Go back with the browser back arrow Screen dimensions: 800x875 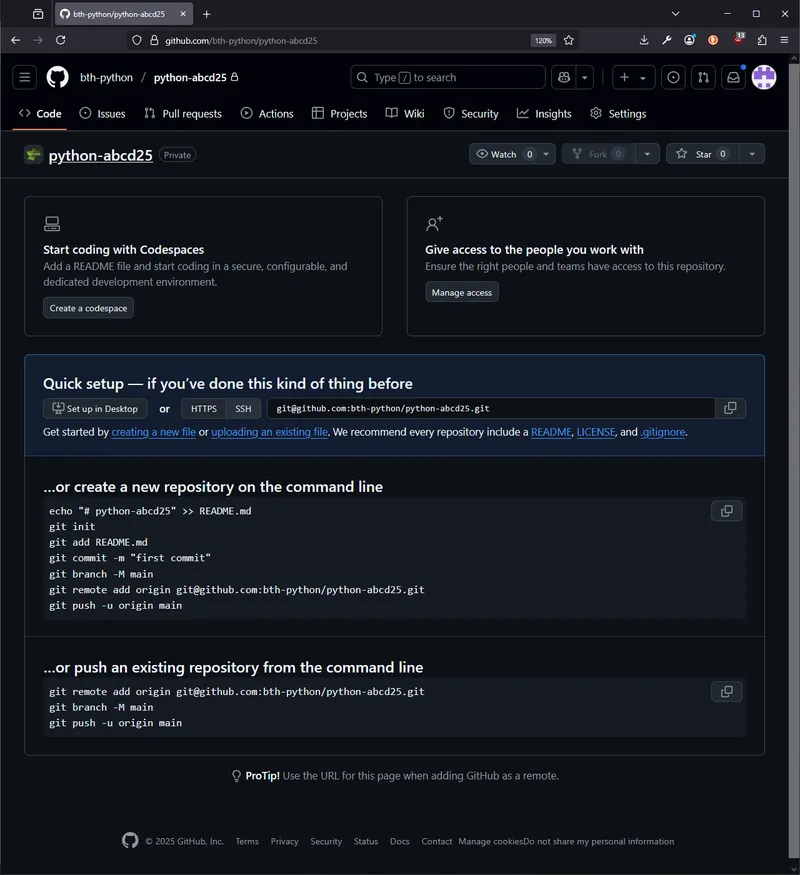16,40
